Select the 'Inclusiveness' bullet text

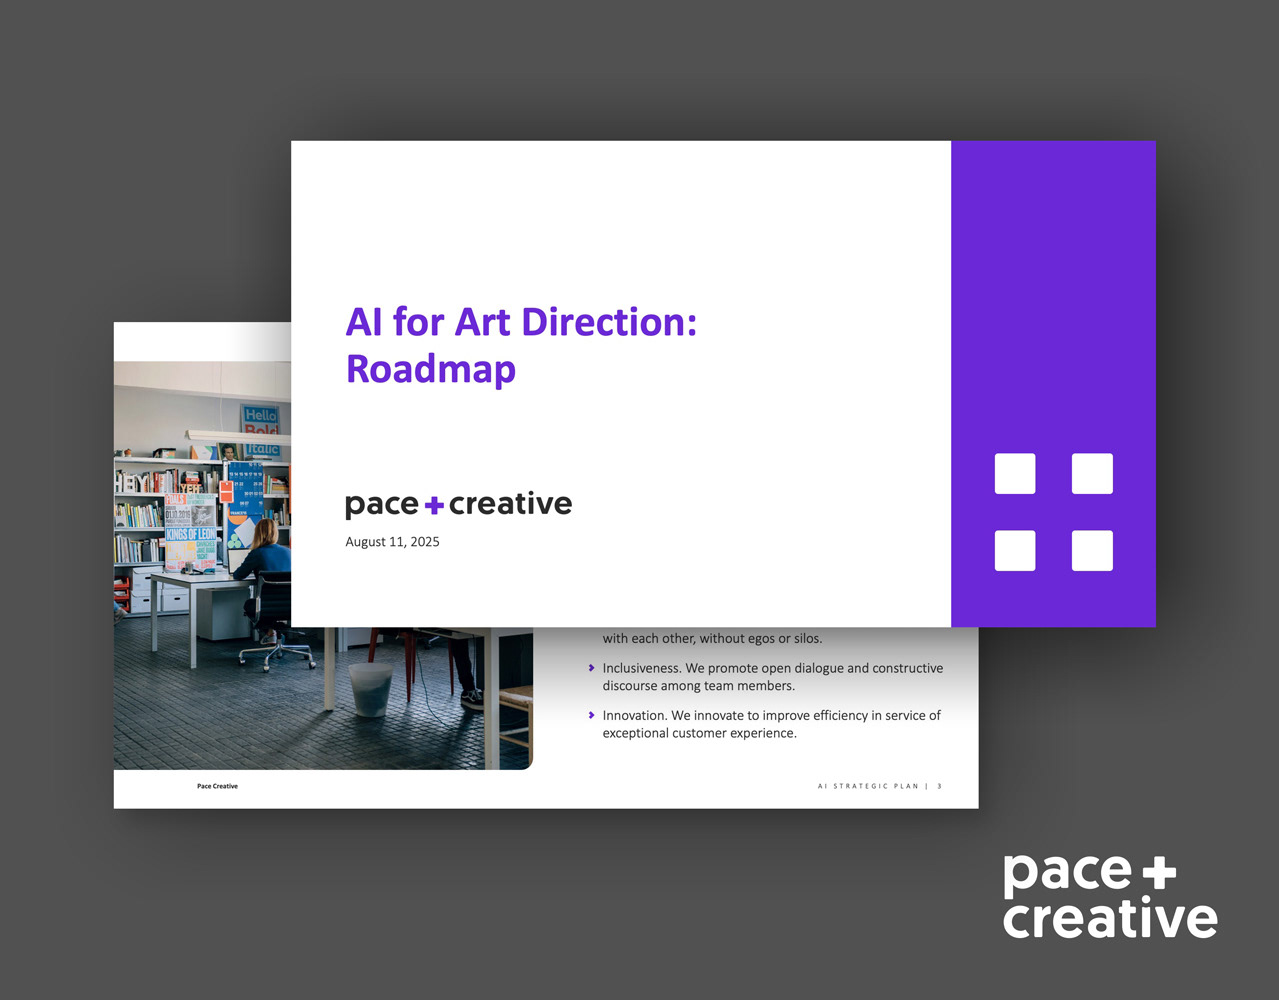772,677
